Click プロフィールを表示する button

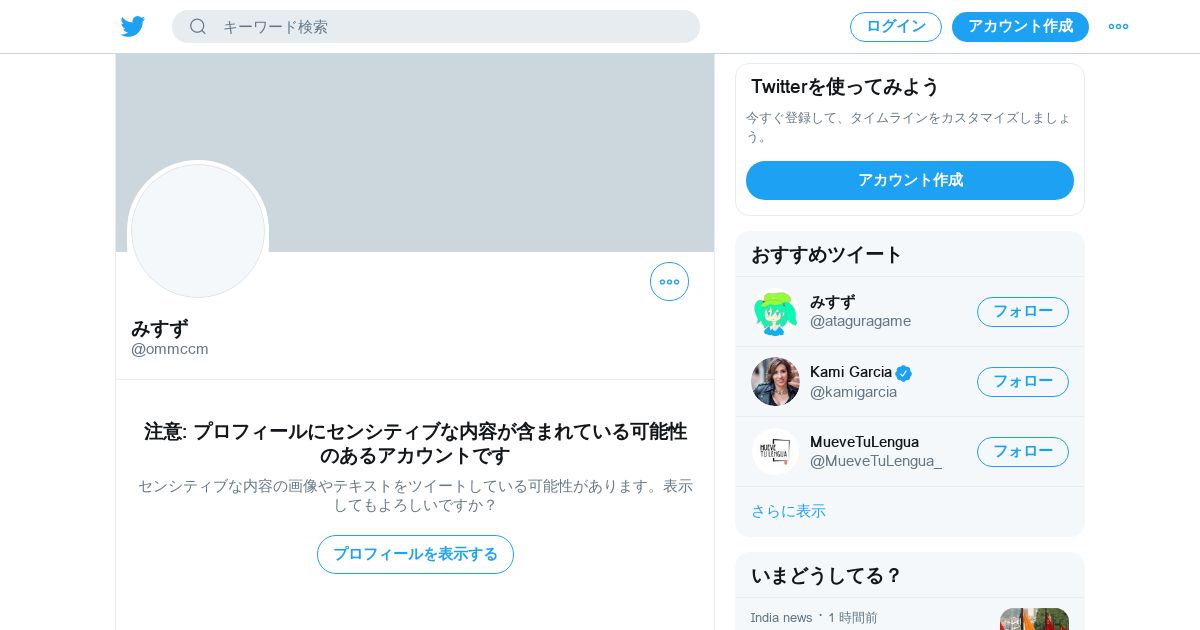(x=415, y=554)
